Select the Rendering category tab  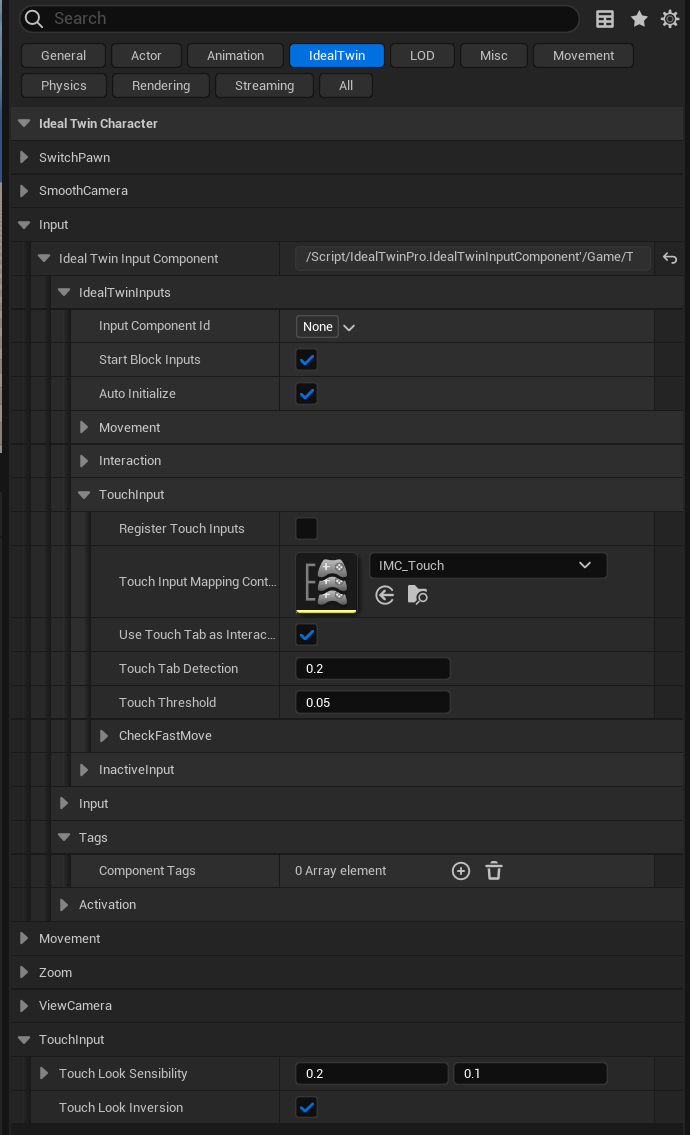coord(161,86)
